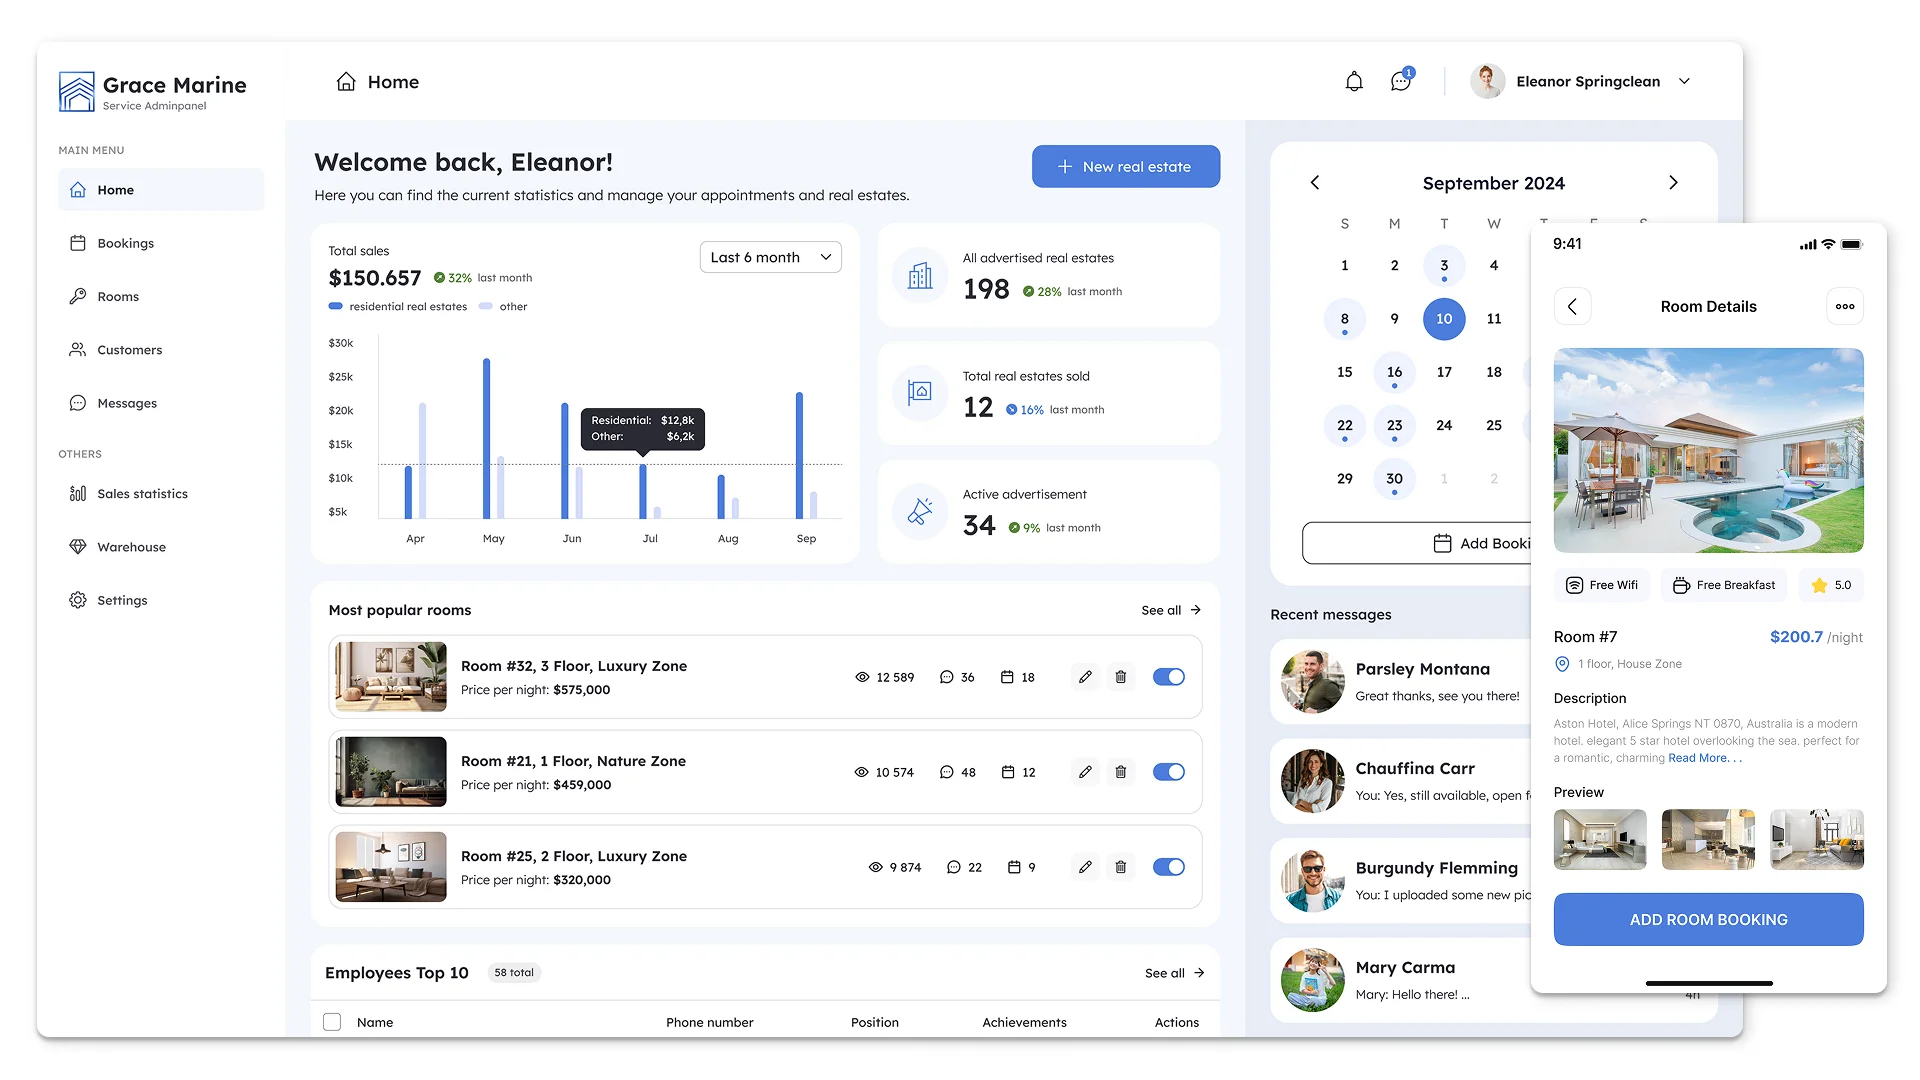1920x1080 pixels.
Task: Open the Customers menu item
Action: tap(161, 350)
